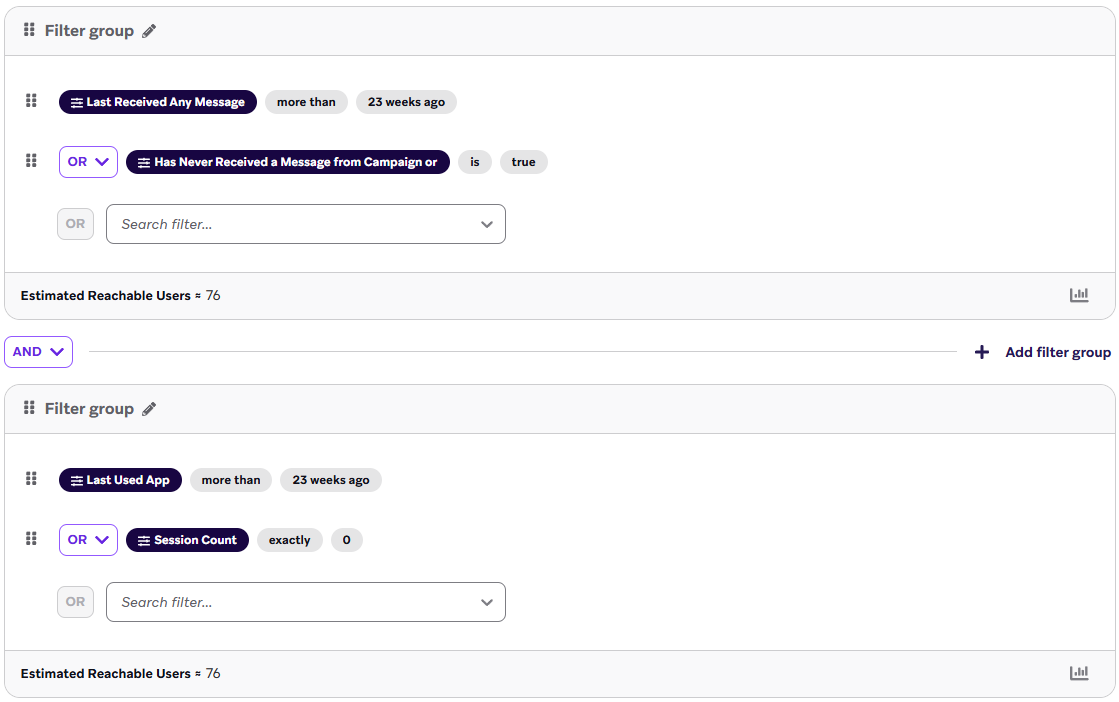Open AND operator dropdown between filter groups
Image resolution: width=1119 pixels, height=702 pixels.
click(x=38, y=352)
